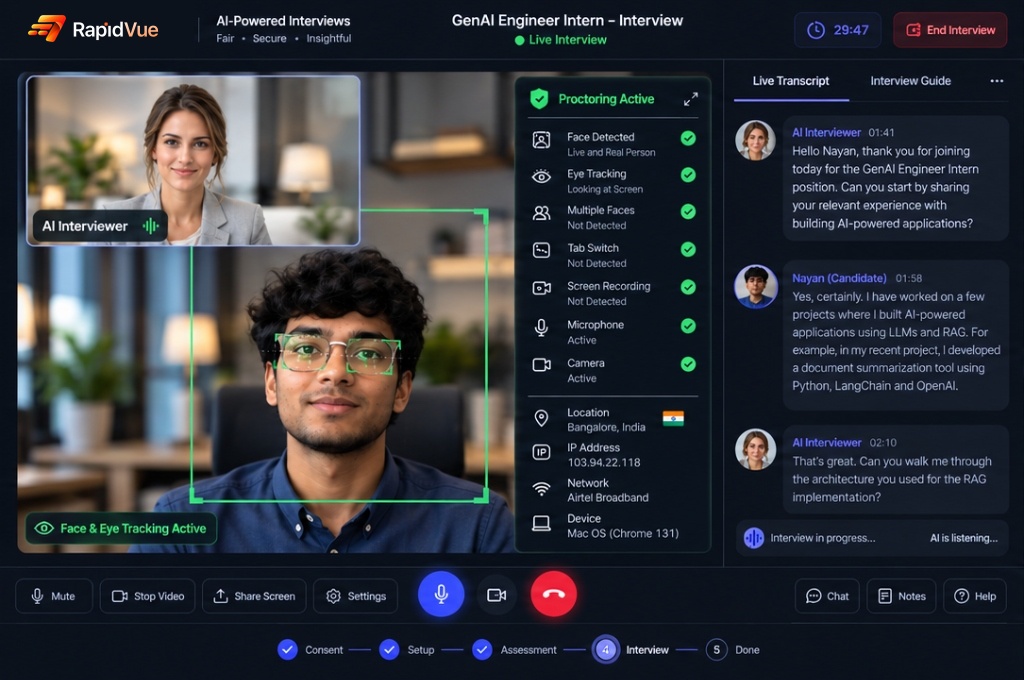1024x680 pixels.
Task: Click the Device laptop icon
Action: tap(541, 523)
